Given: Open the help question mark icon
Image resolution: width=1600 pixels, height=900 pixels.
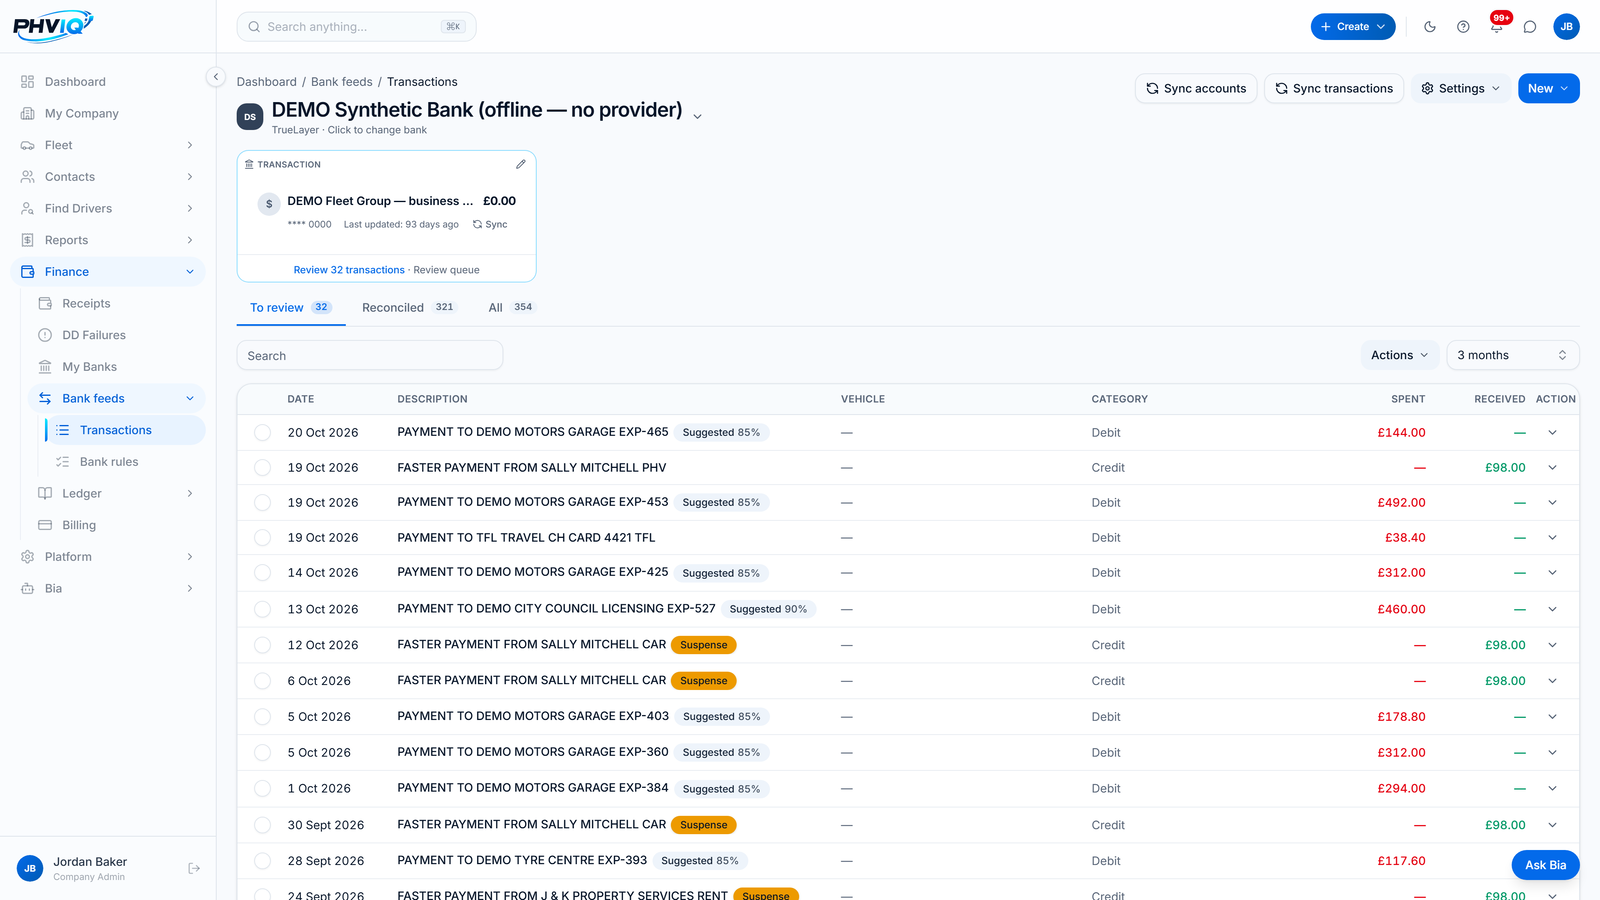Looking at the screenshot, I should point(1463,27).
